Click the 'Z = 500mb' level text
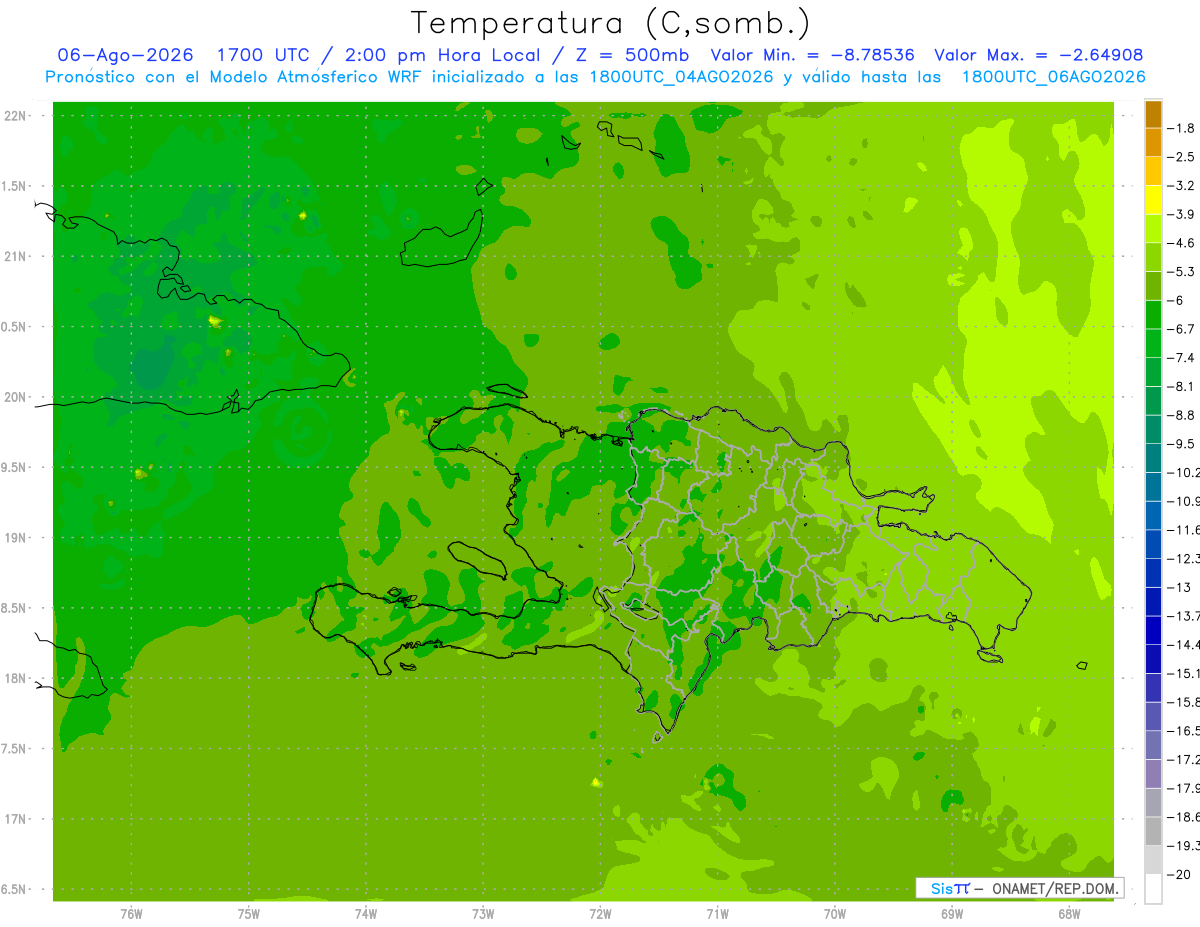 click(630, 55)
